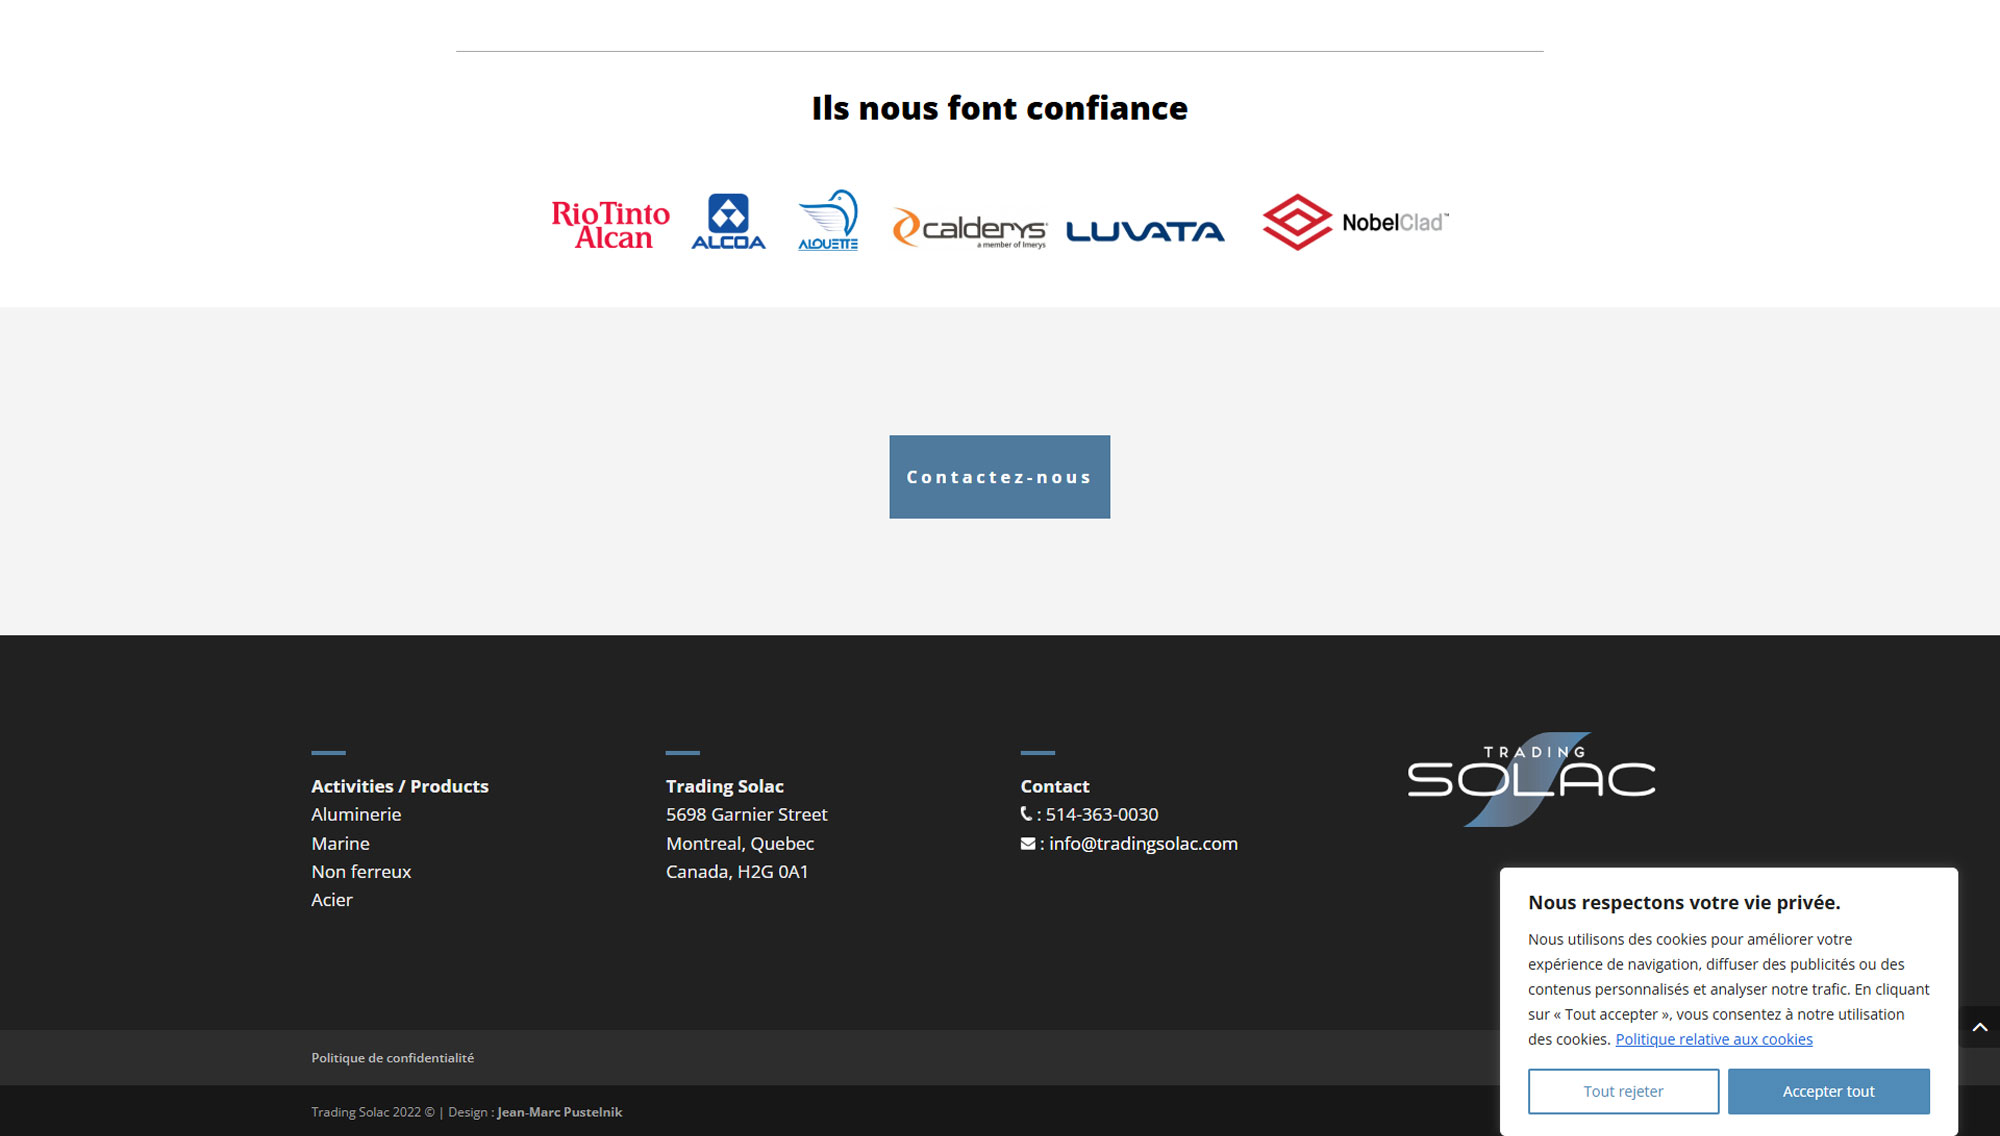Visit designer Jean-Marc Pustelnik link
Viewport: 2000px width, 1136px height.
coord(559,1112)
